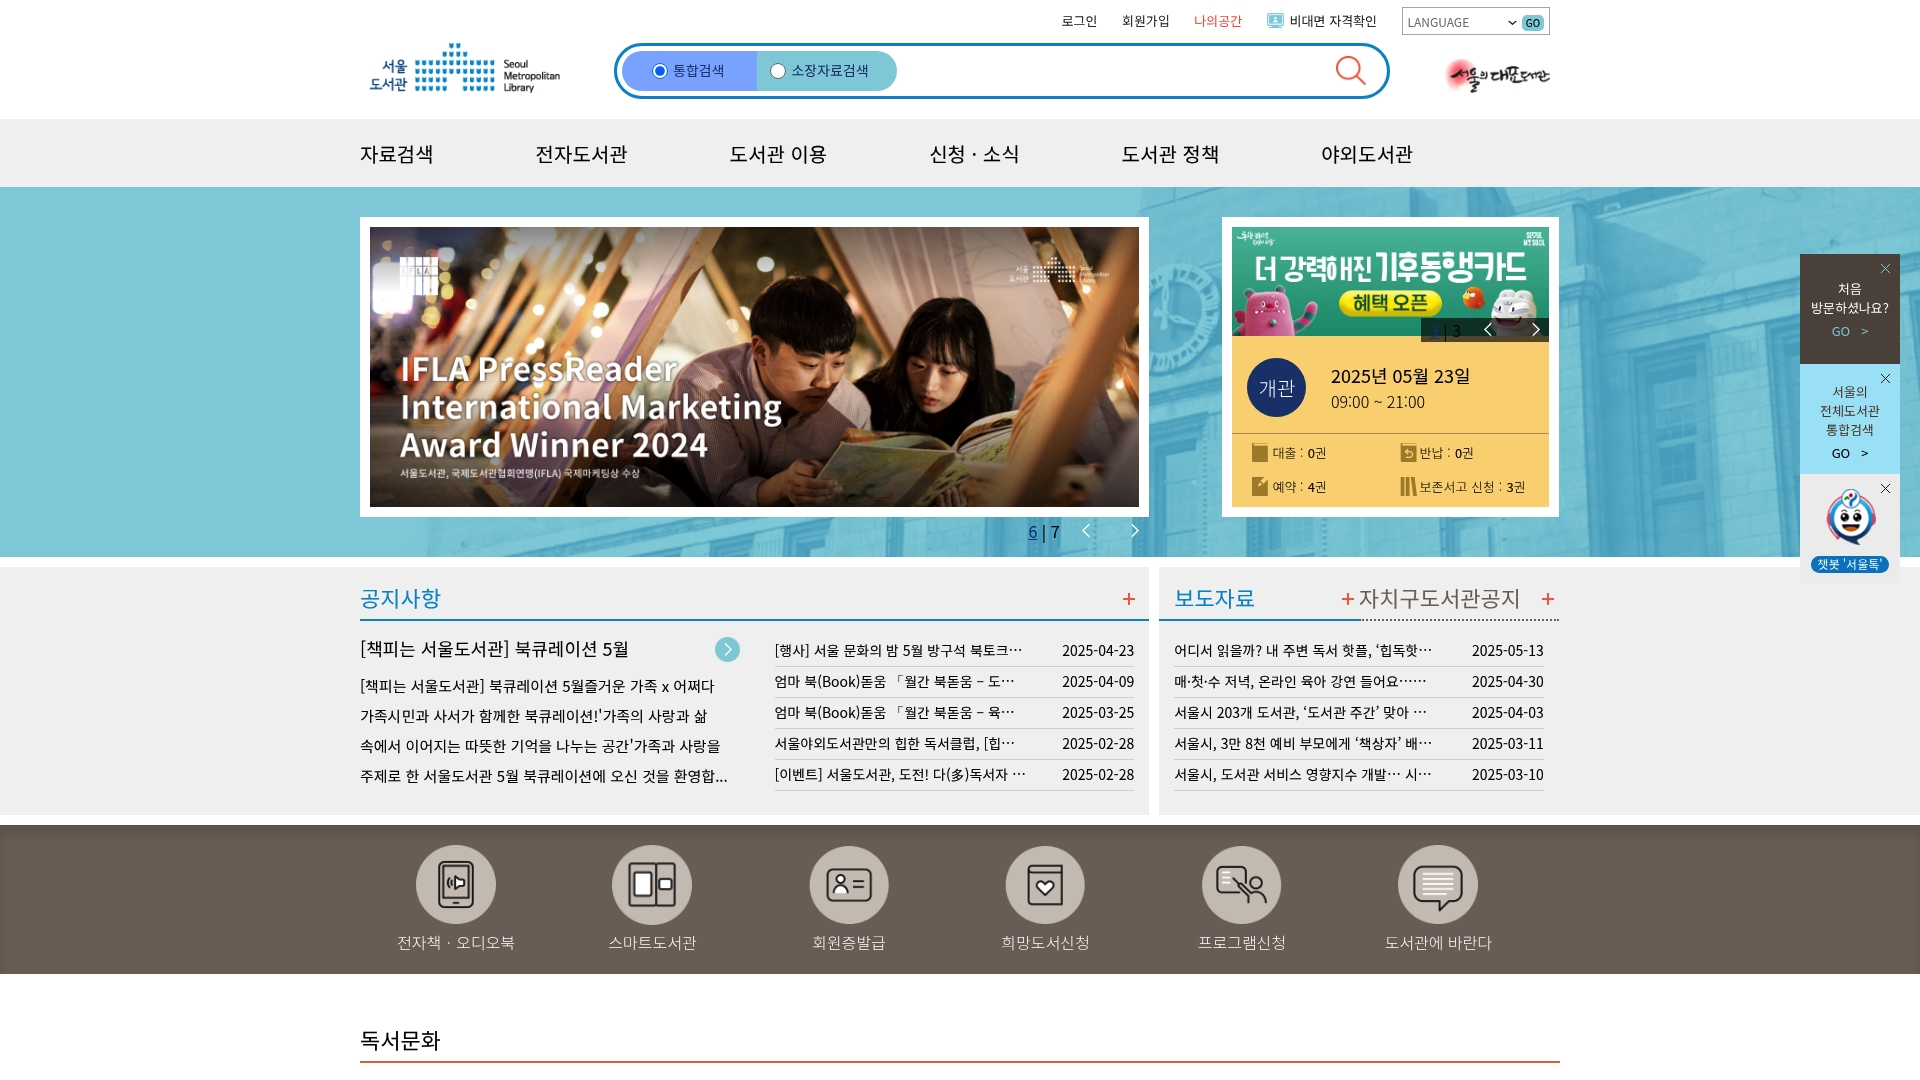Open the 전자도서관 menu

point(581,154)
